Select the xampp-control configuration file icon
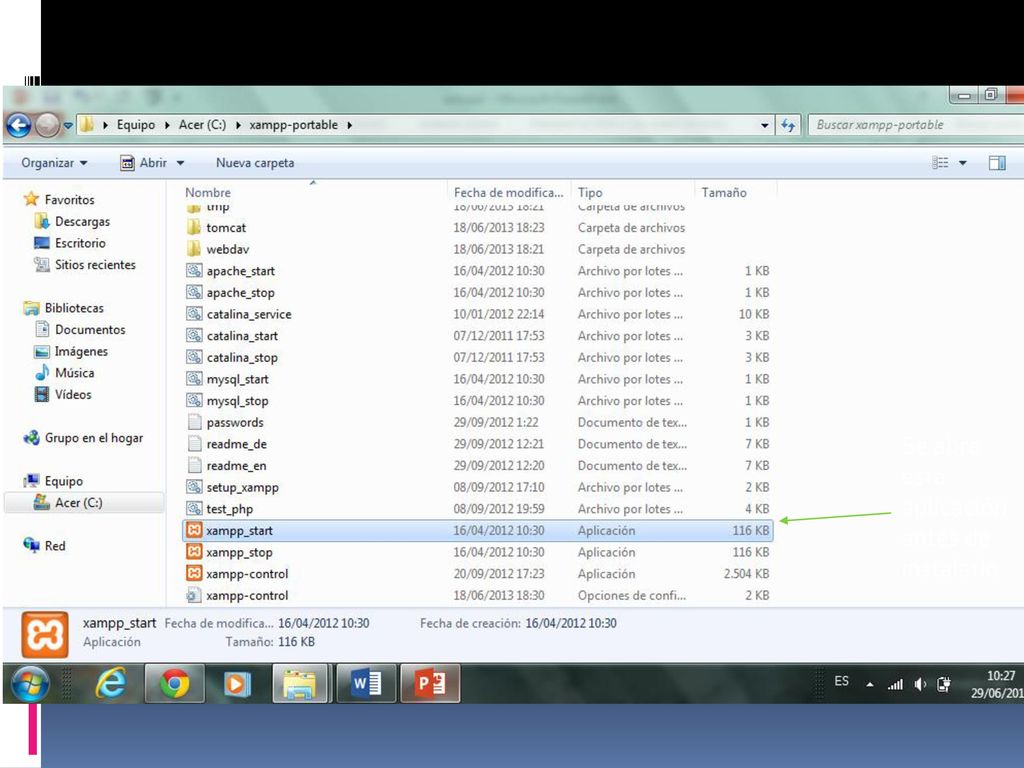Image resolution: width=1024 pixels, height=768 pixels. tap(194, 595)
